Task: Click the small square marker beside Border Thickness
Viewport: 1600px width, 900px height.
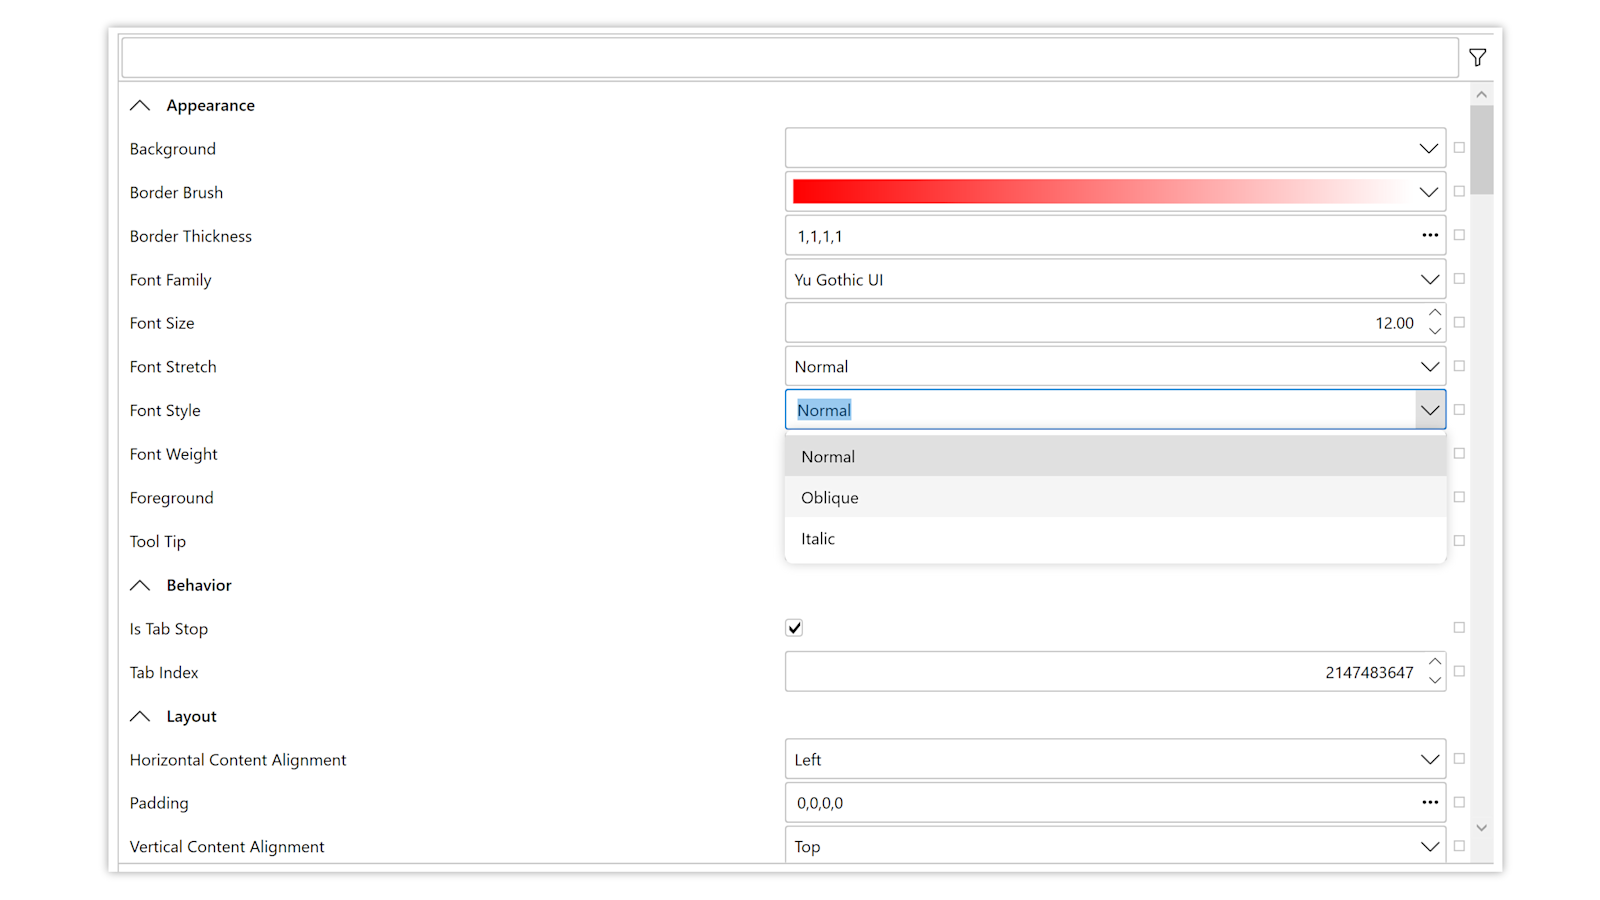Action: click(1459, 235)
